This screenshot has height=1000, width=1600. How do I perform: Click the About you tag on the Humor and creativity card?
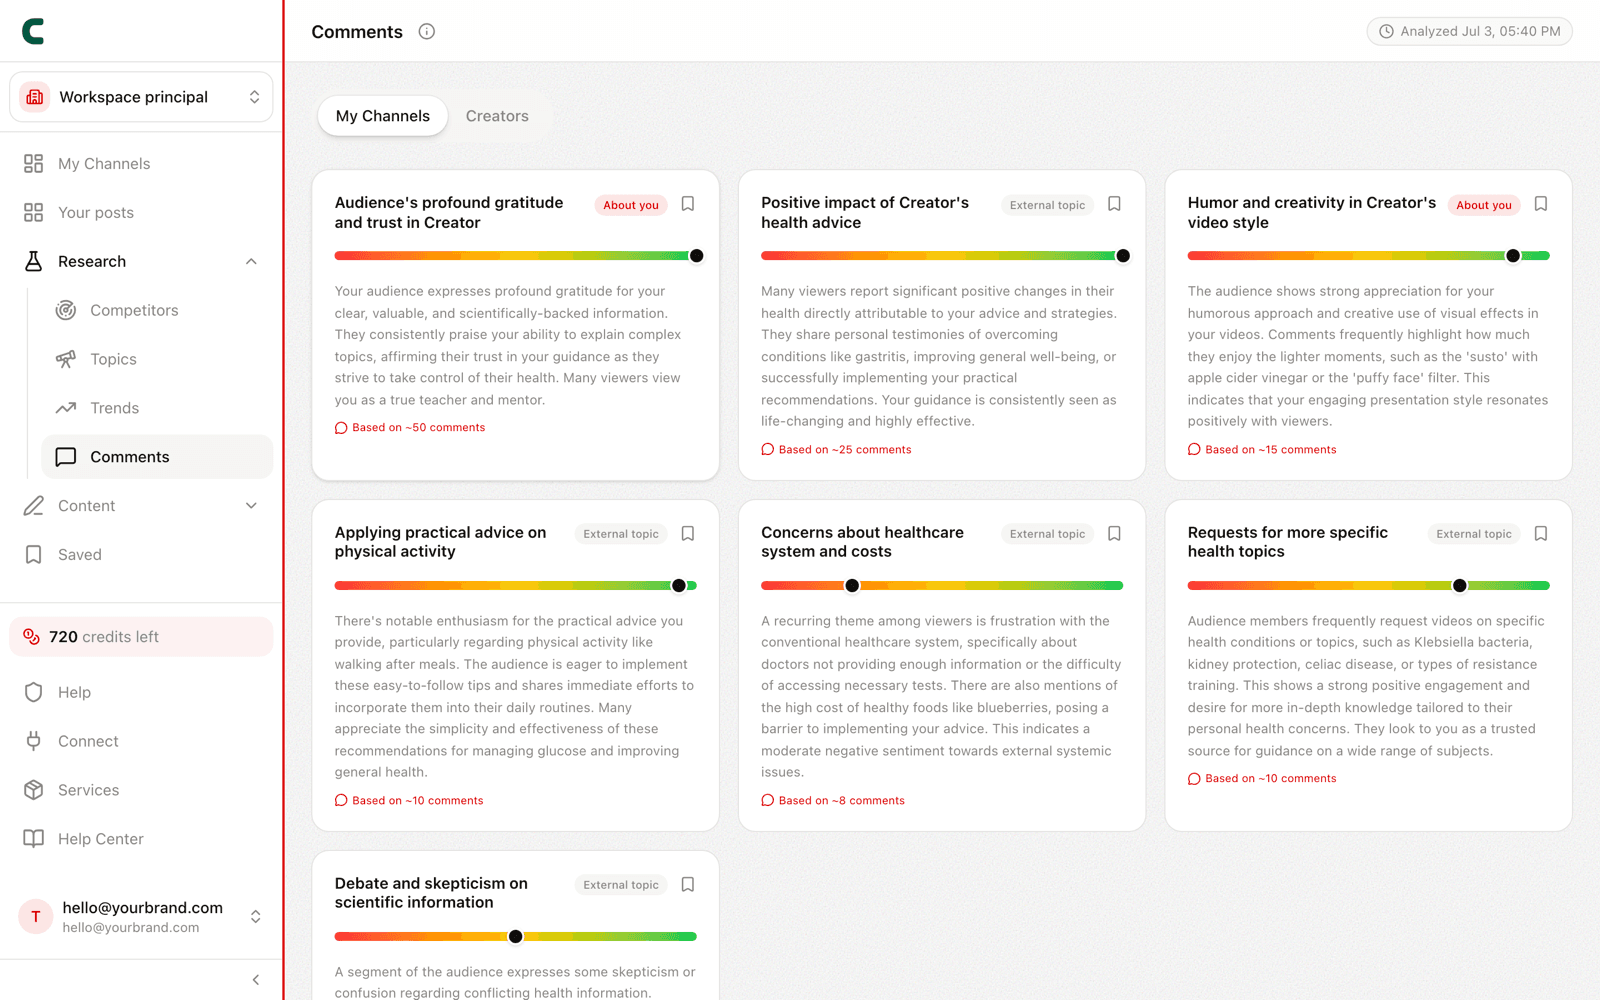[1484, 205]
